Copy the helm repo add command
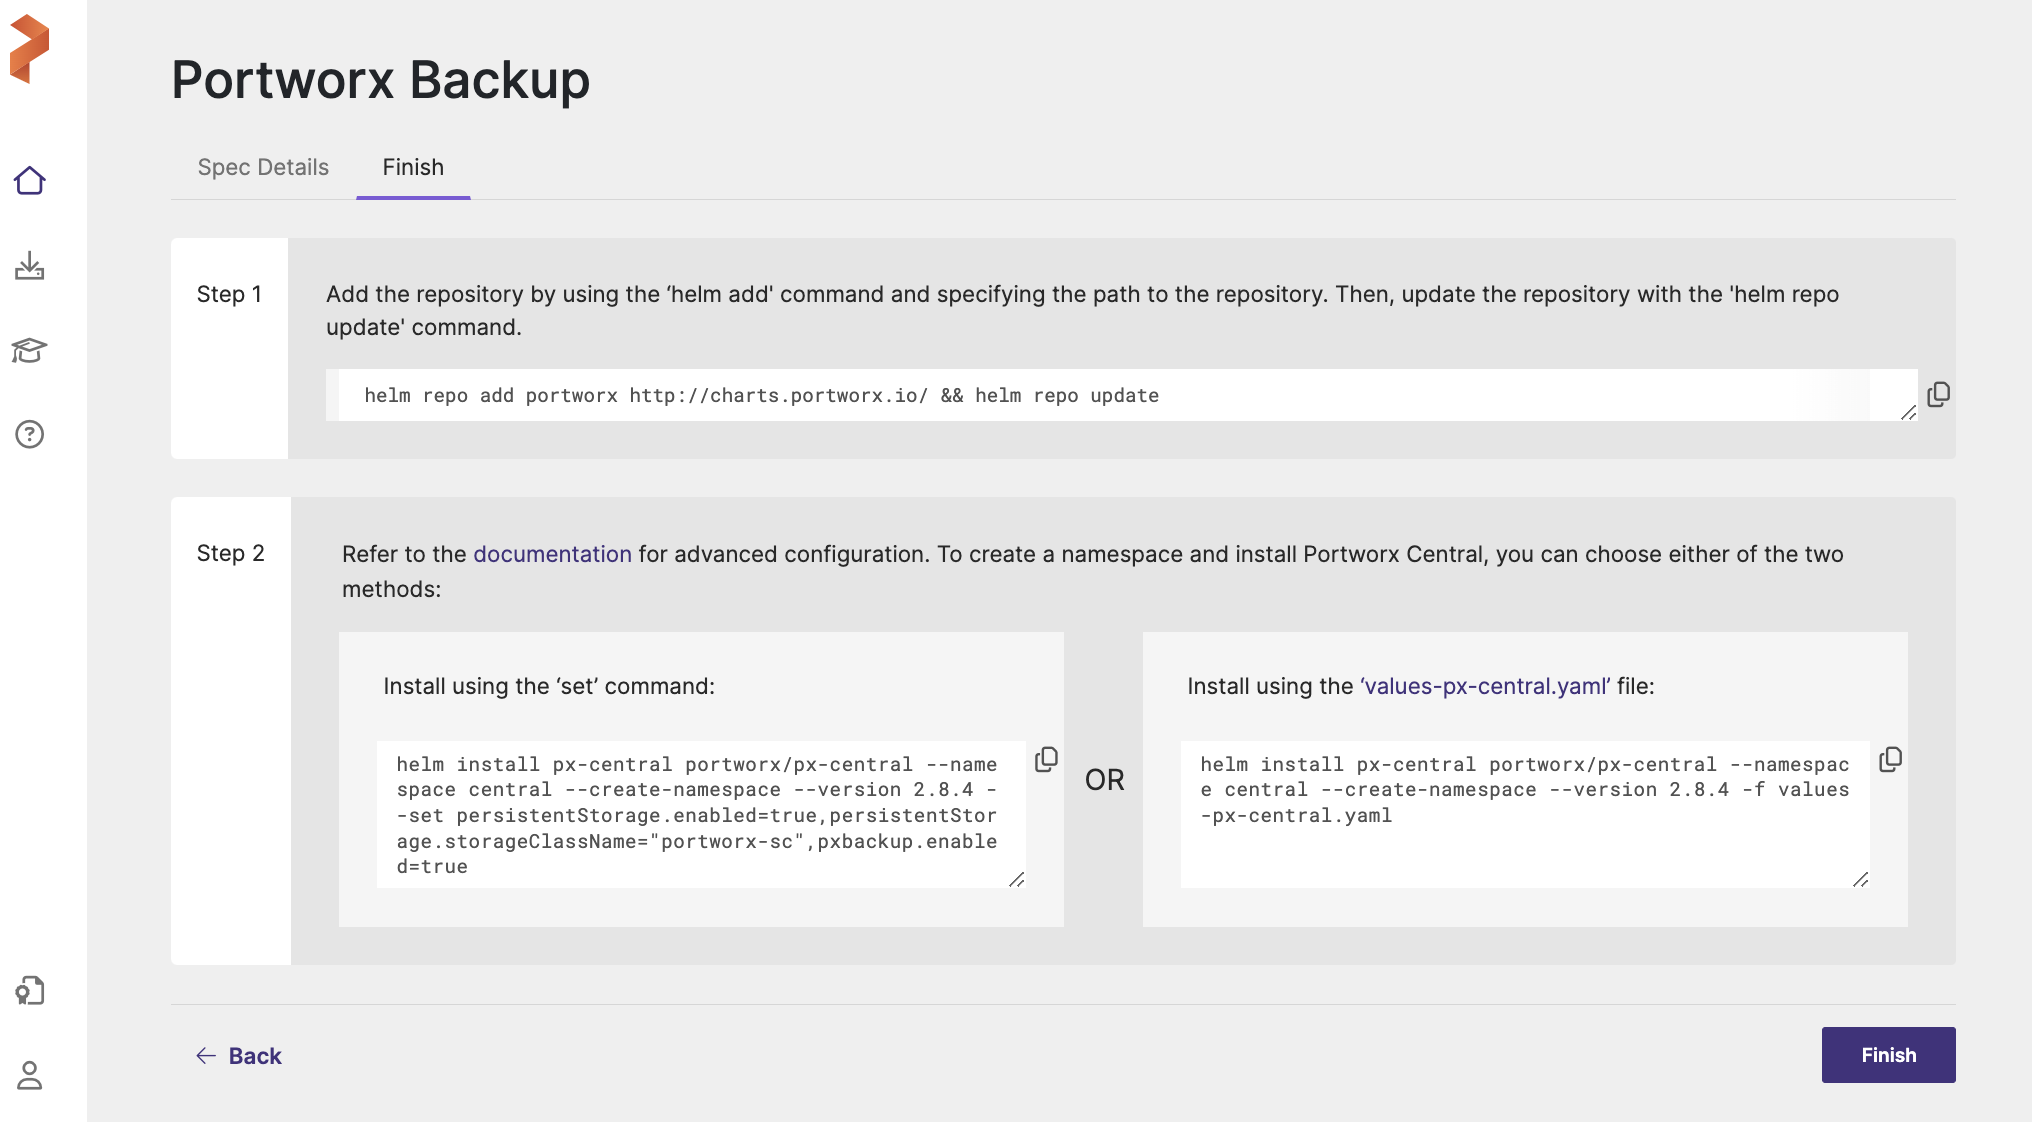The image size is (2032, 1122). pyautogui.click(x=1938, y=394)
